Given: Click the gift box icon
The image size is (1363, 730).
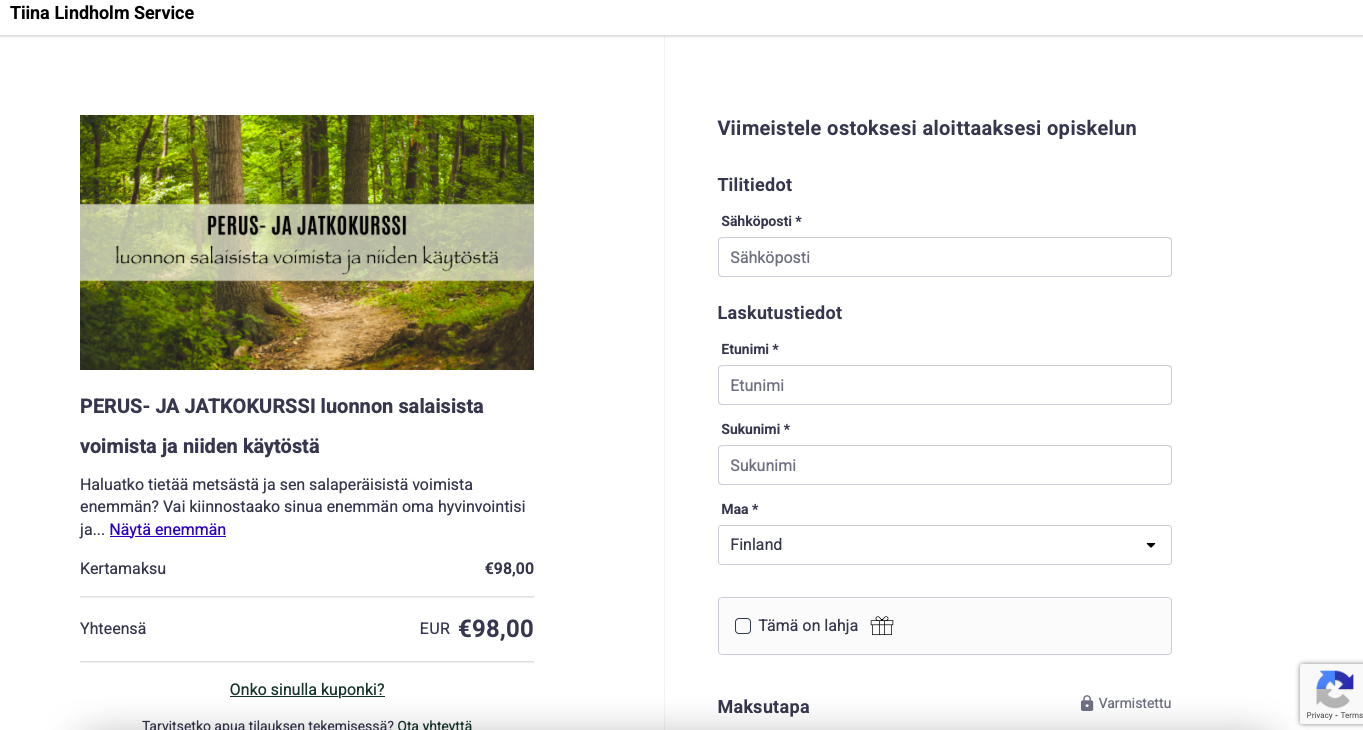Looking at the screenshot, I should 881,626.
